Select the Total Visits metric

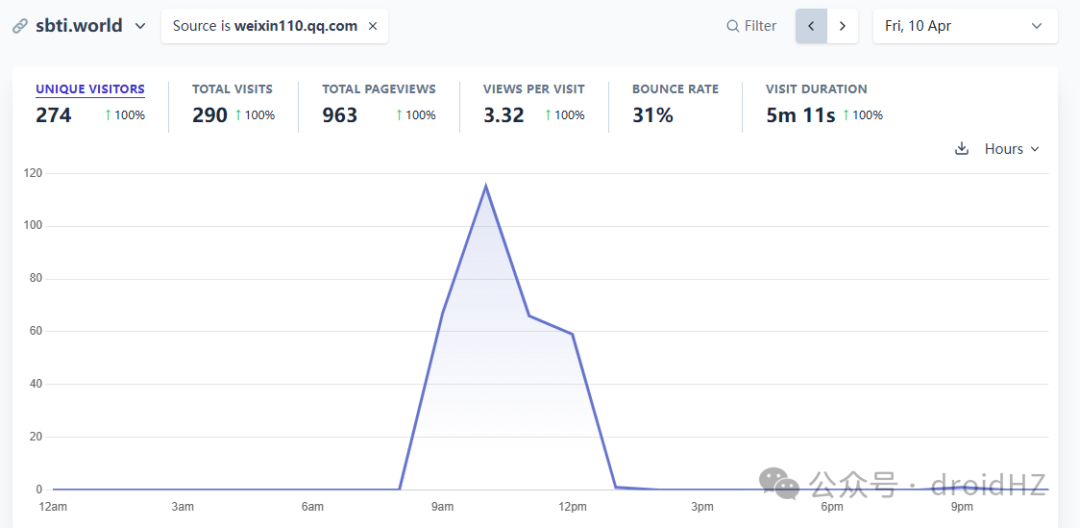click(x=233, y=105)
